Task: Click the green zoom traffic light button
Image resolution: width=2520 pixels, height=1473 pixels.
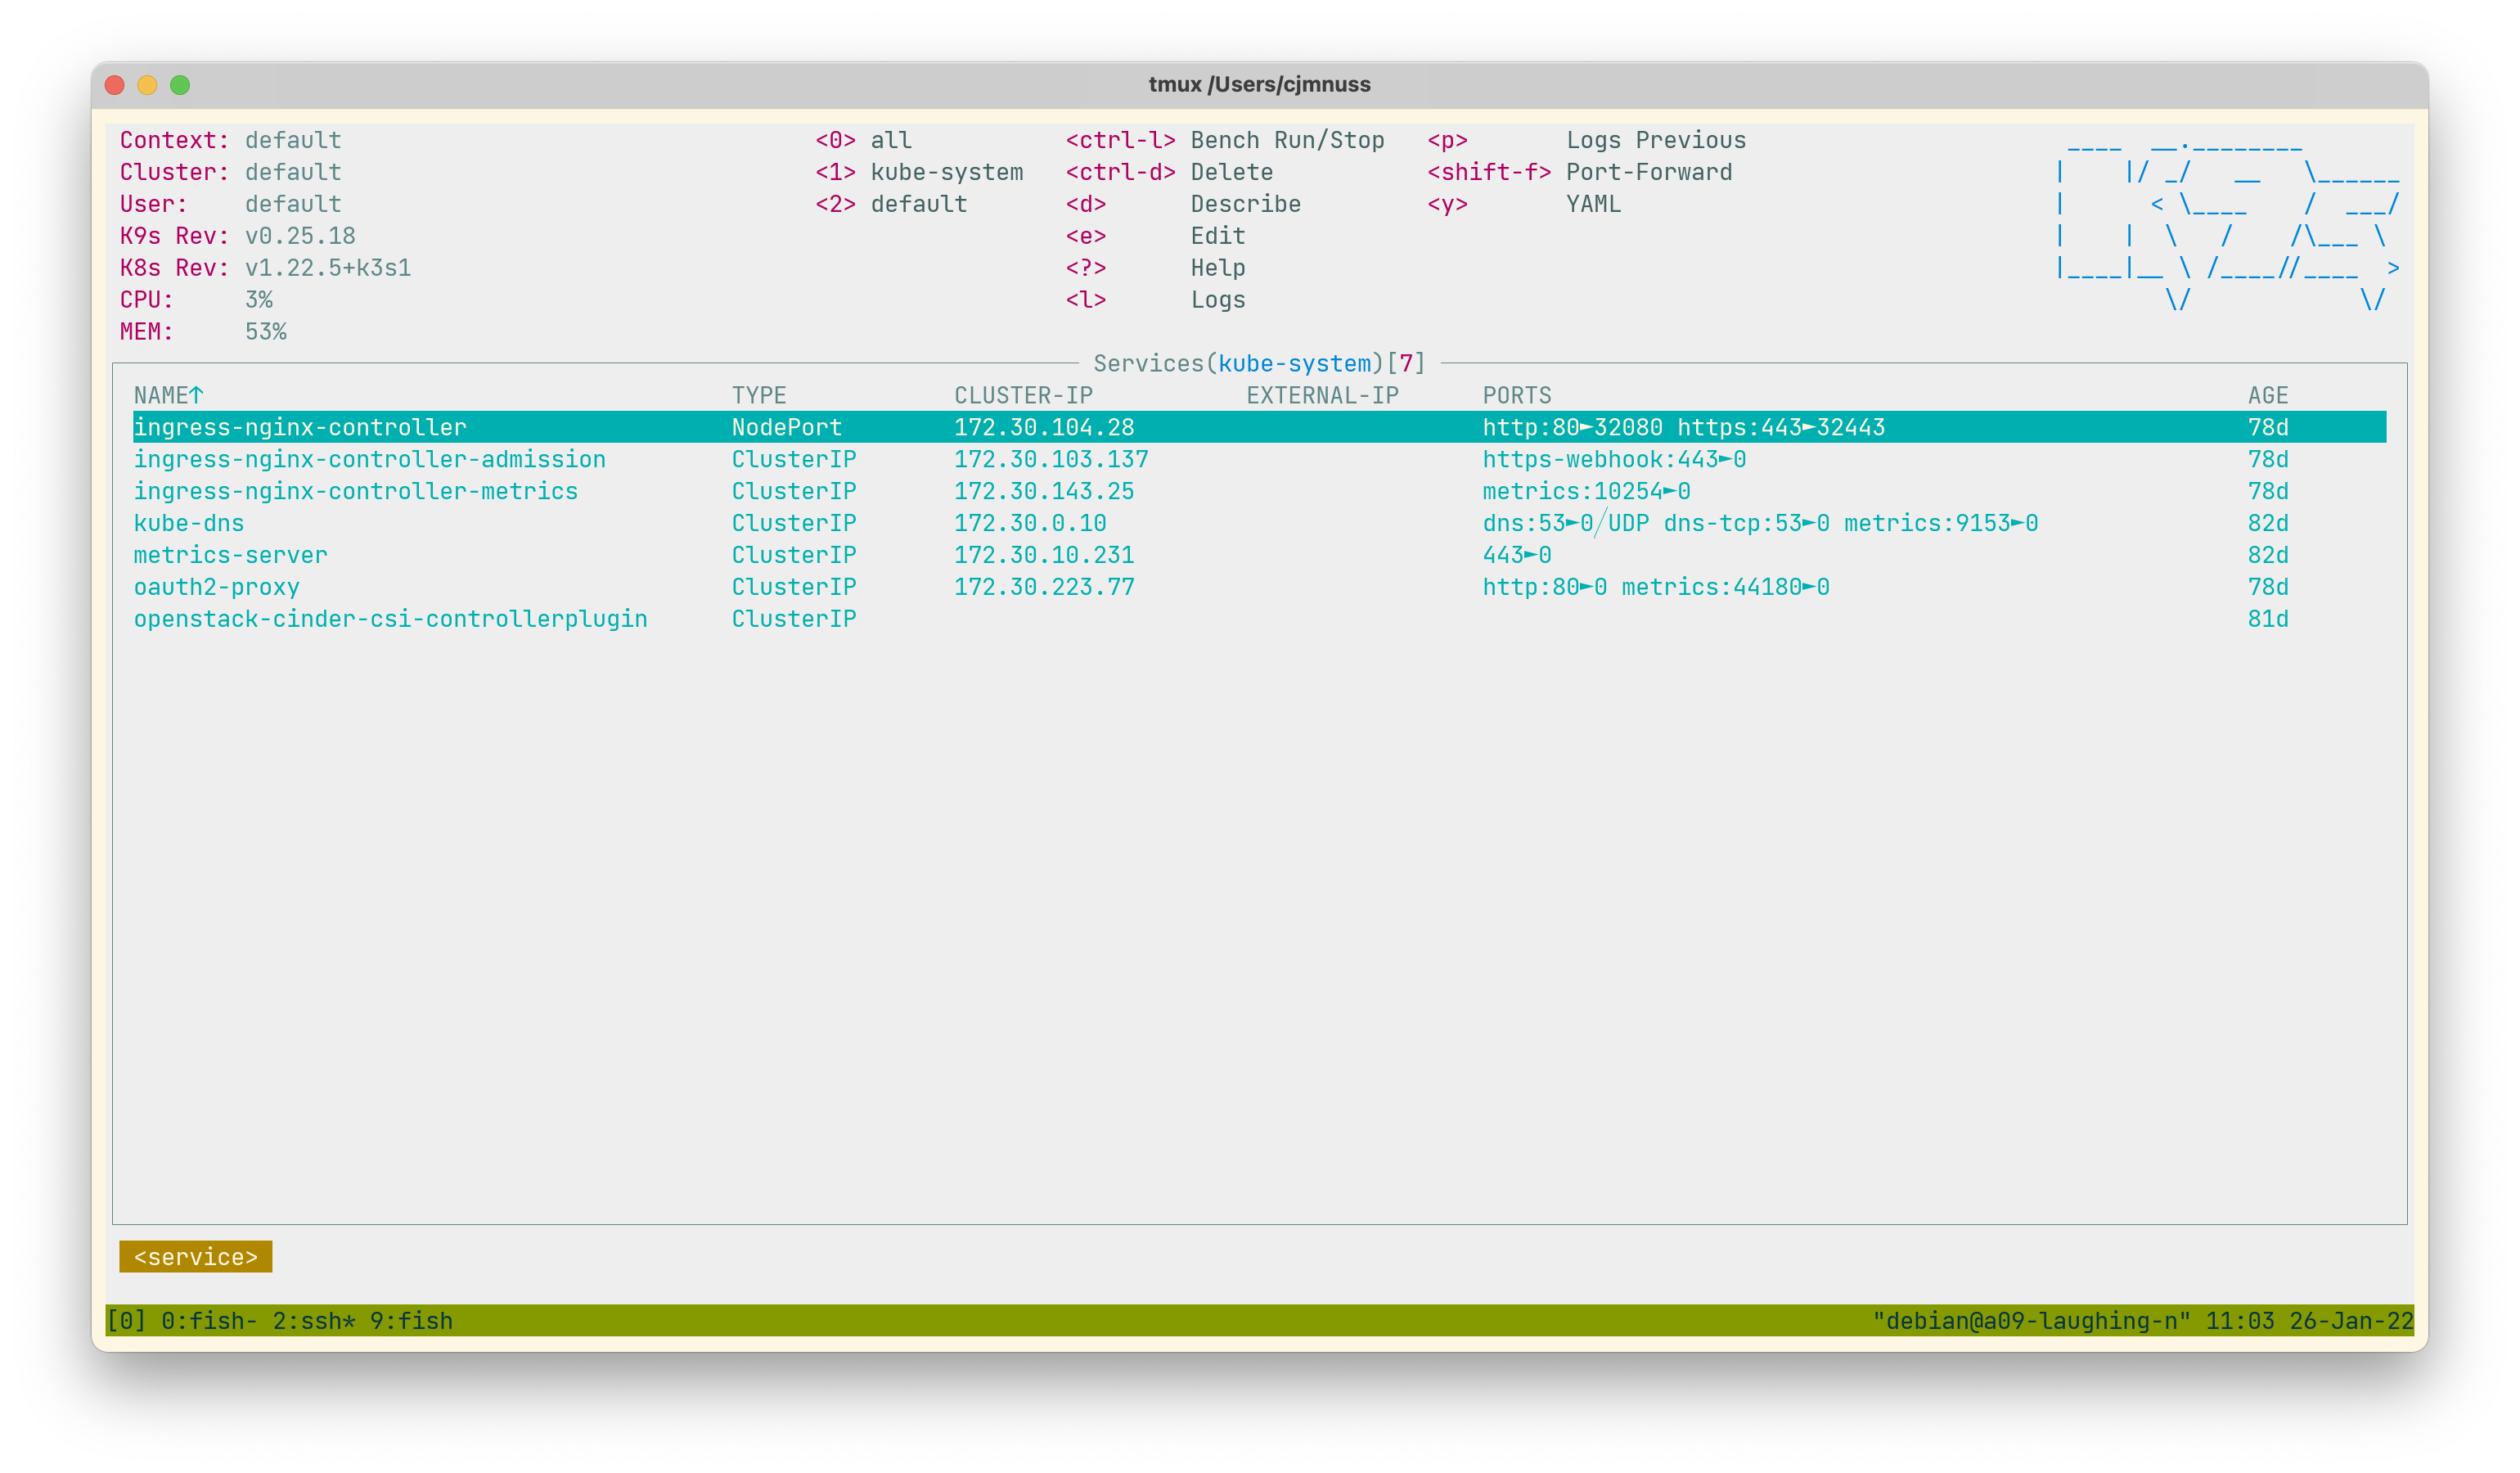Action: pyautogui.click(x=181, y=85)
